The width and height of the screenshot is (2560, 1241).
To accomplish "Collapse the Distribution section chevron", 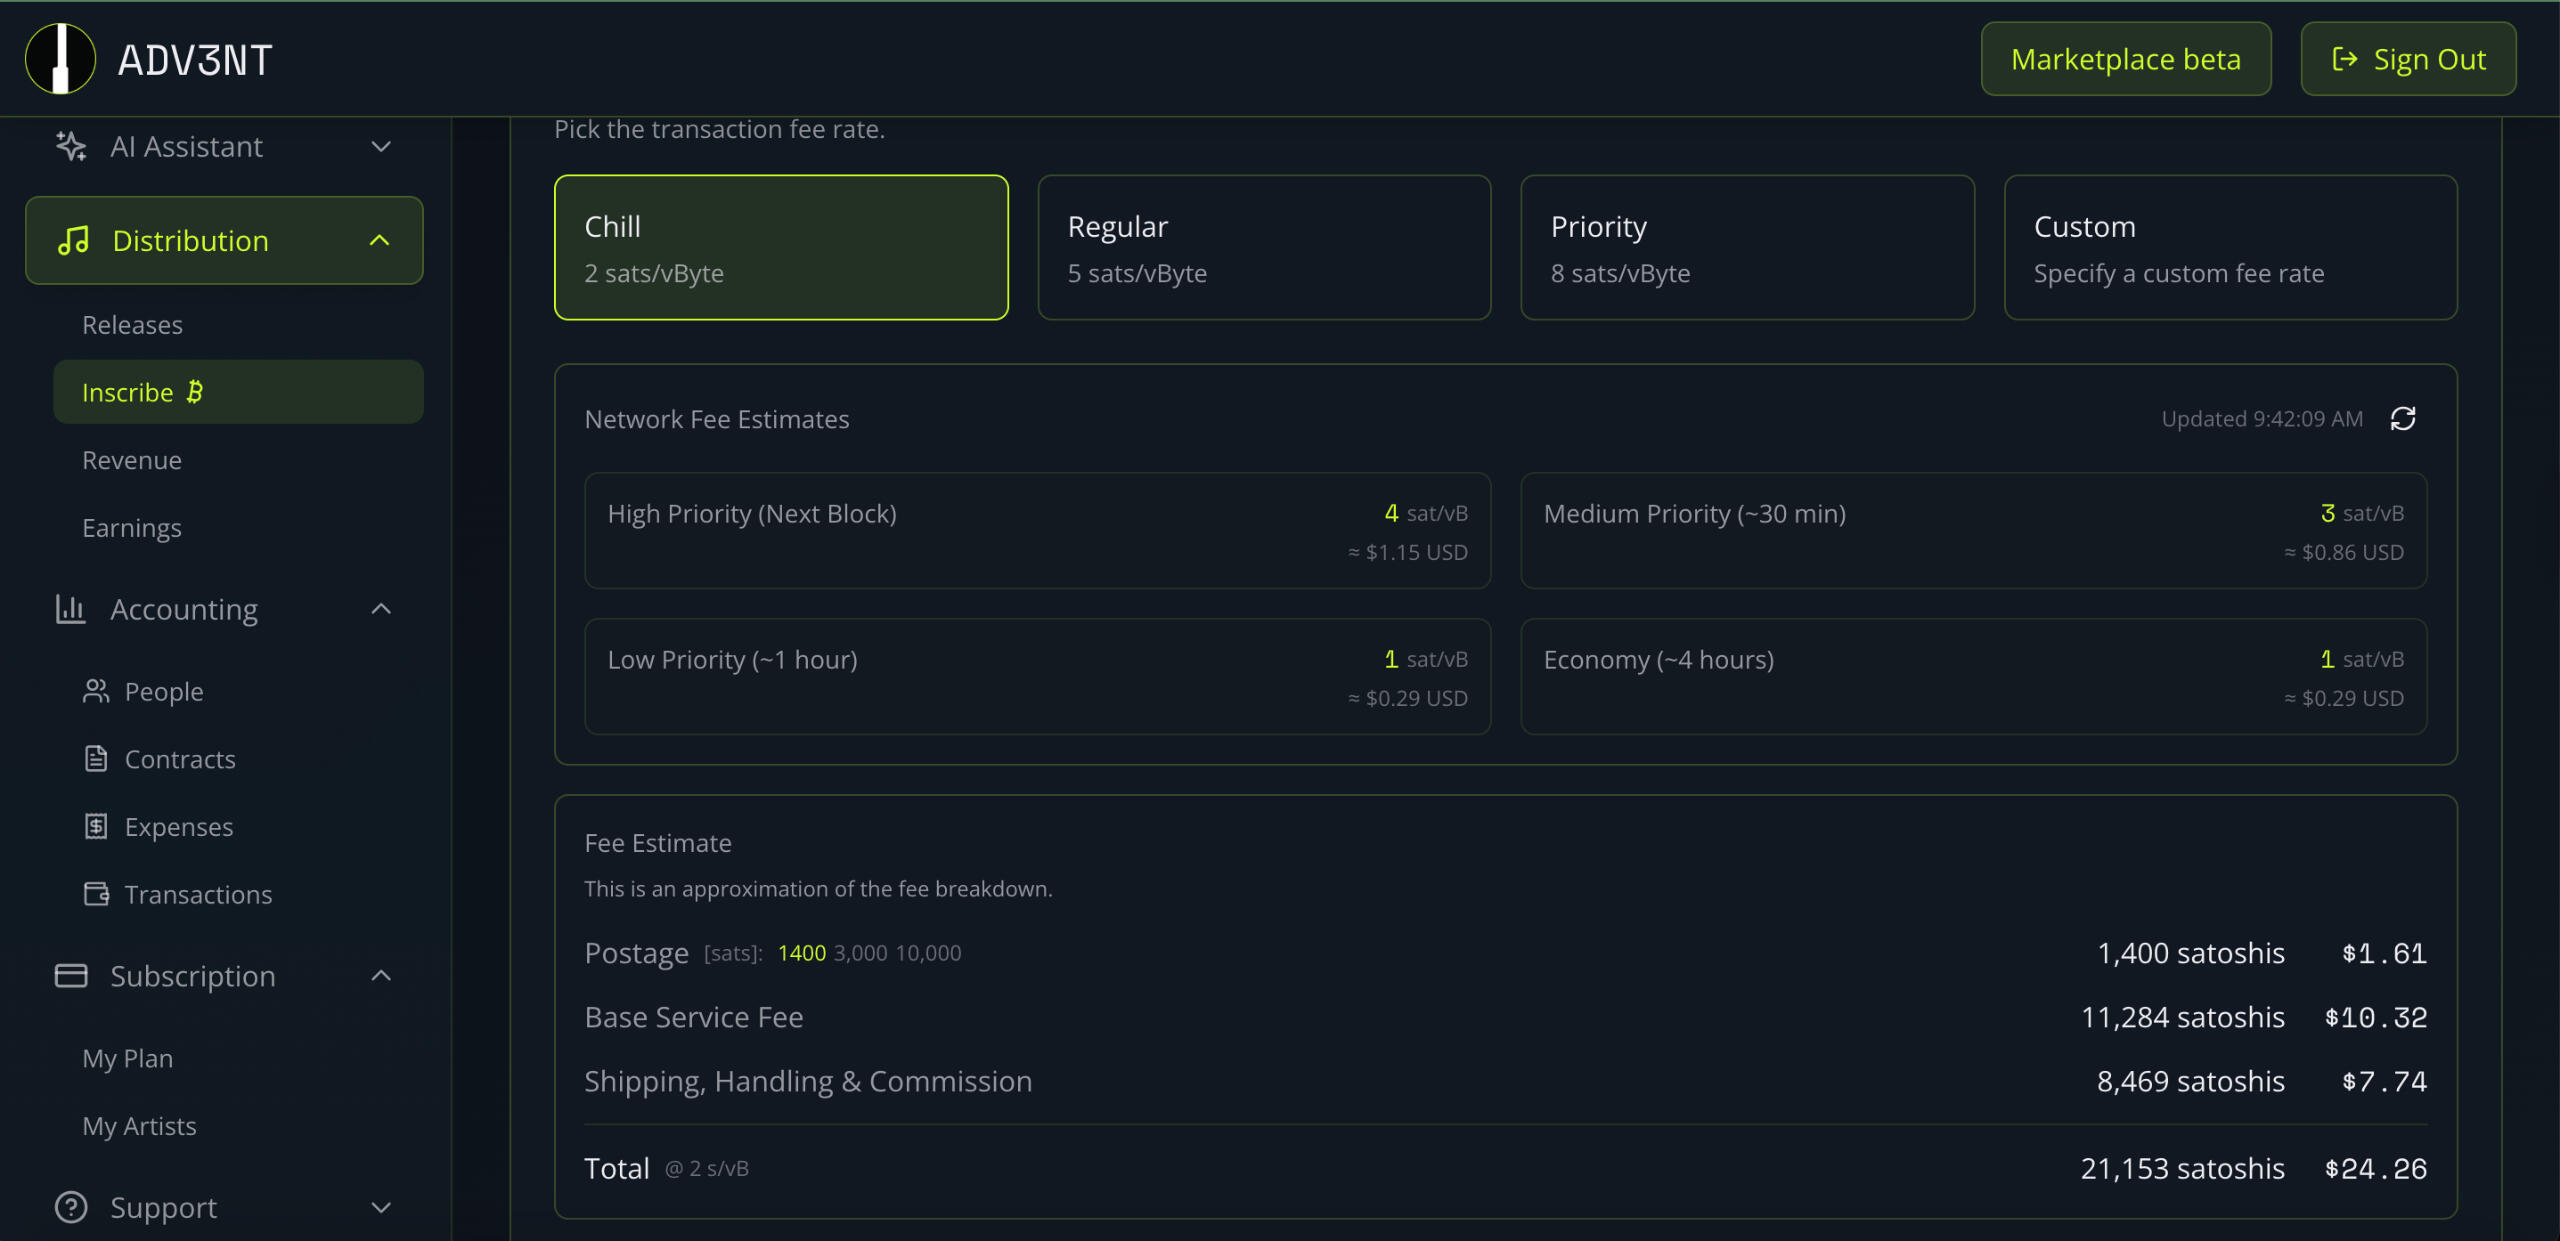I will tap(379, 241).
